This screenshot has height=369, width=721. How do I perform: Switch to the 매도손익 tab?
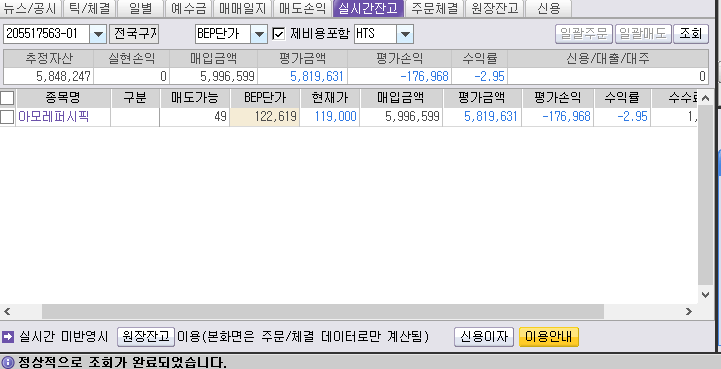click(x=302, y=8)
